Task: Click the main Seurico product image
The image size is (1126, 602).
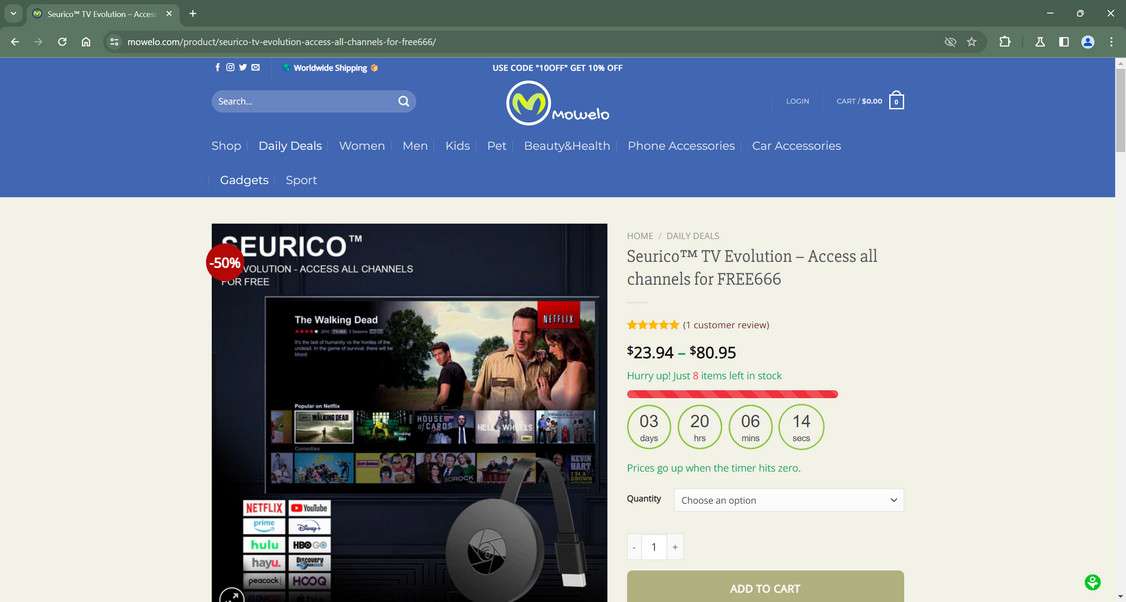Action: click(x=409, y=412)
